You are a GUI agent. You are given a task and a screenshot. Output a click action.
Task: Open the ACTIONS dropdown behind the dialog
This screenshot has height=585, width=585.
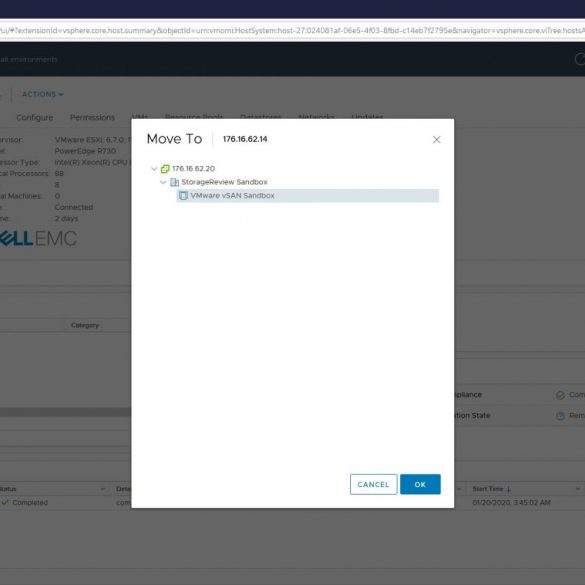coord(43,94)
